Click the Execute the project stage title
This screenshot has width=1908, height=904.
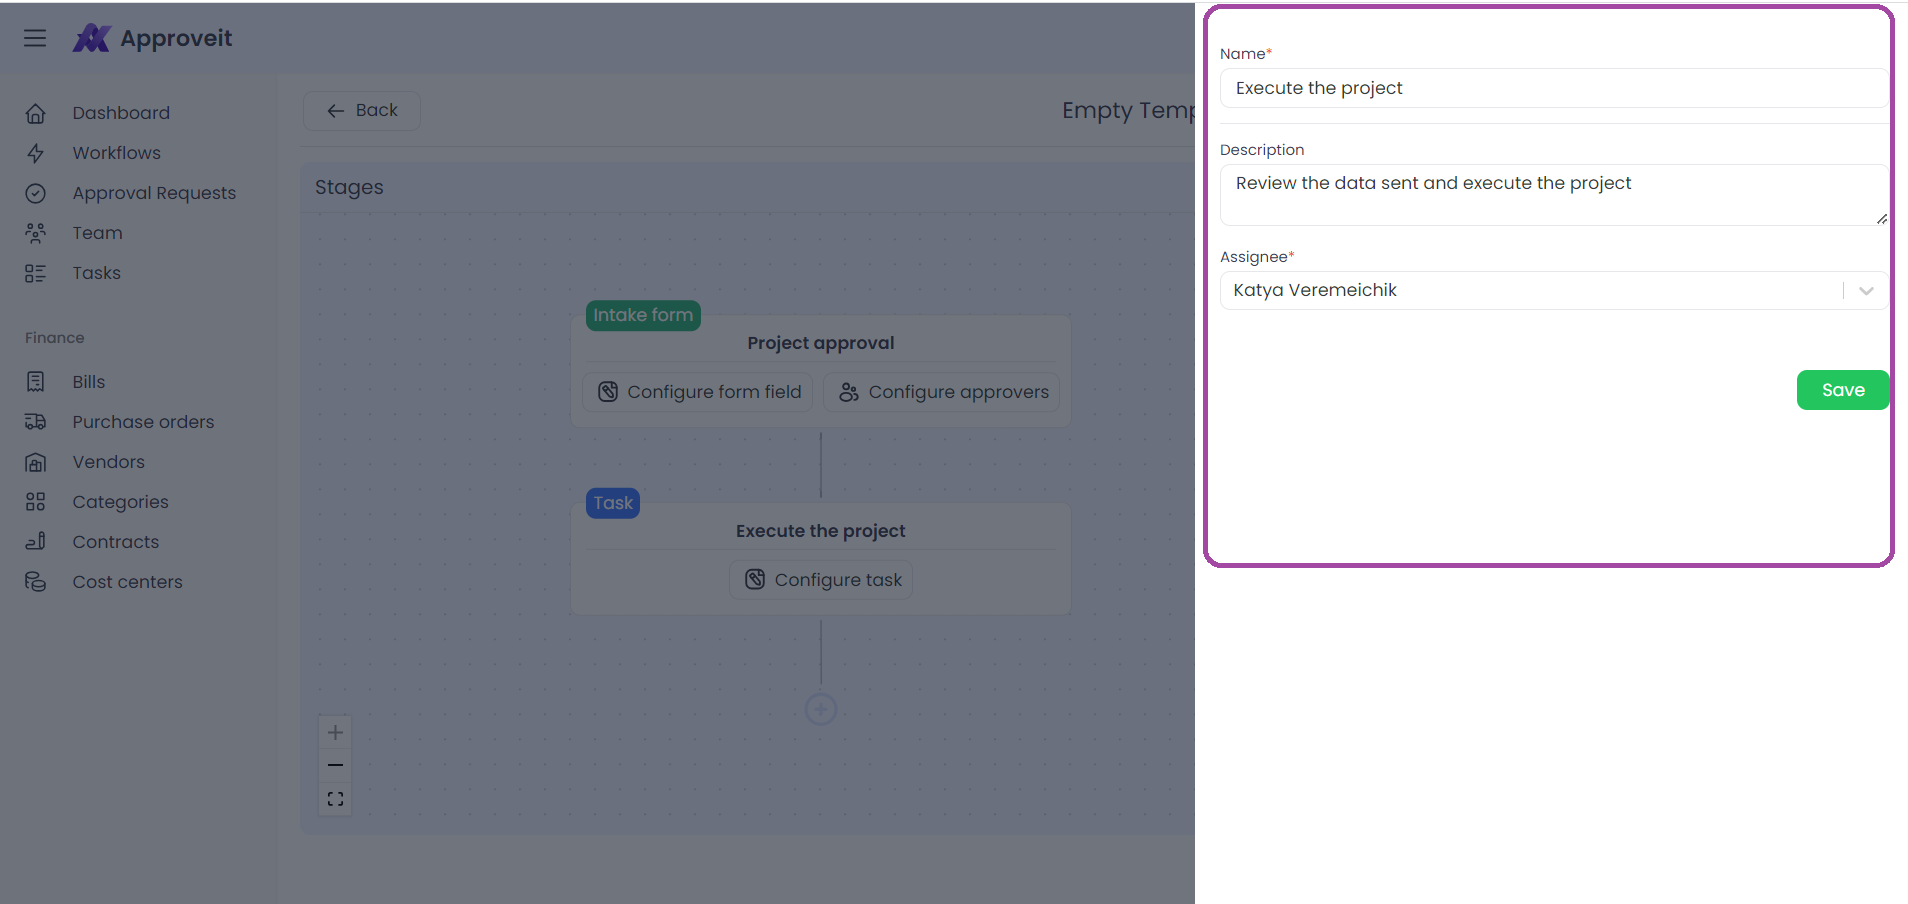coord(821,531)
